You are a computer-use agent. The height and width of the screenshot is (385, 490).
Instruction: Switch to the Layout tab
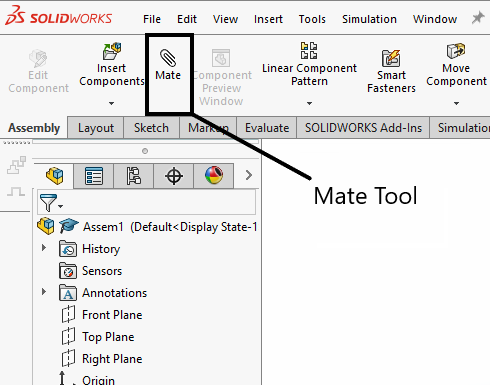click(x=96, y=128)
